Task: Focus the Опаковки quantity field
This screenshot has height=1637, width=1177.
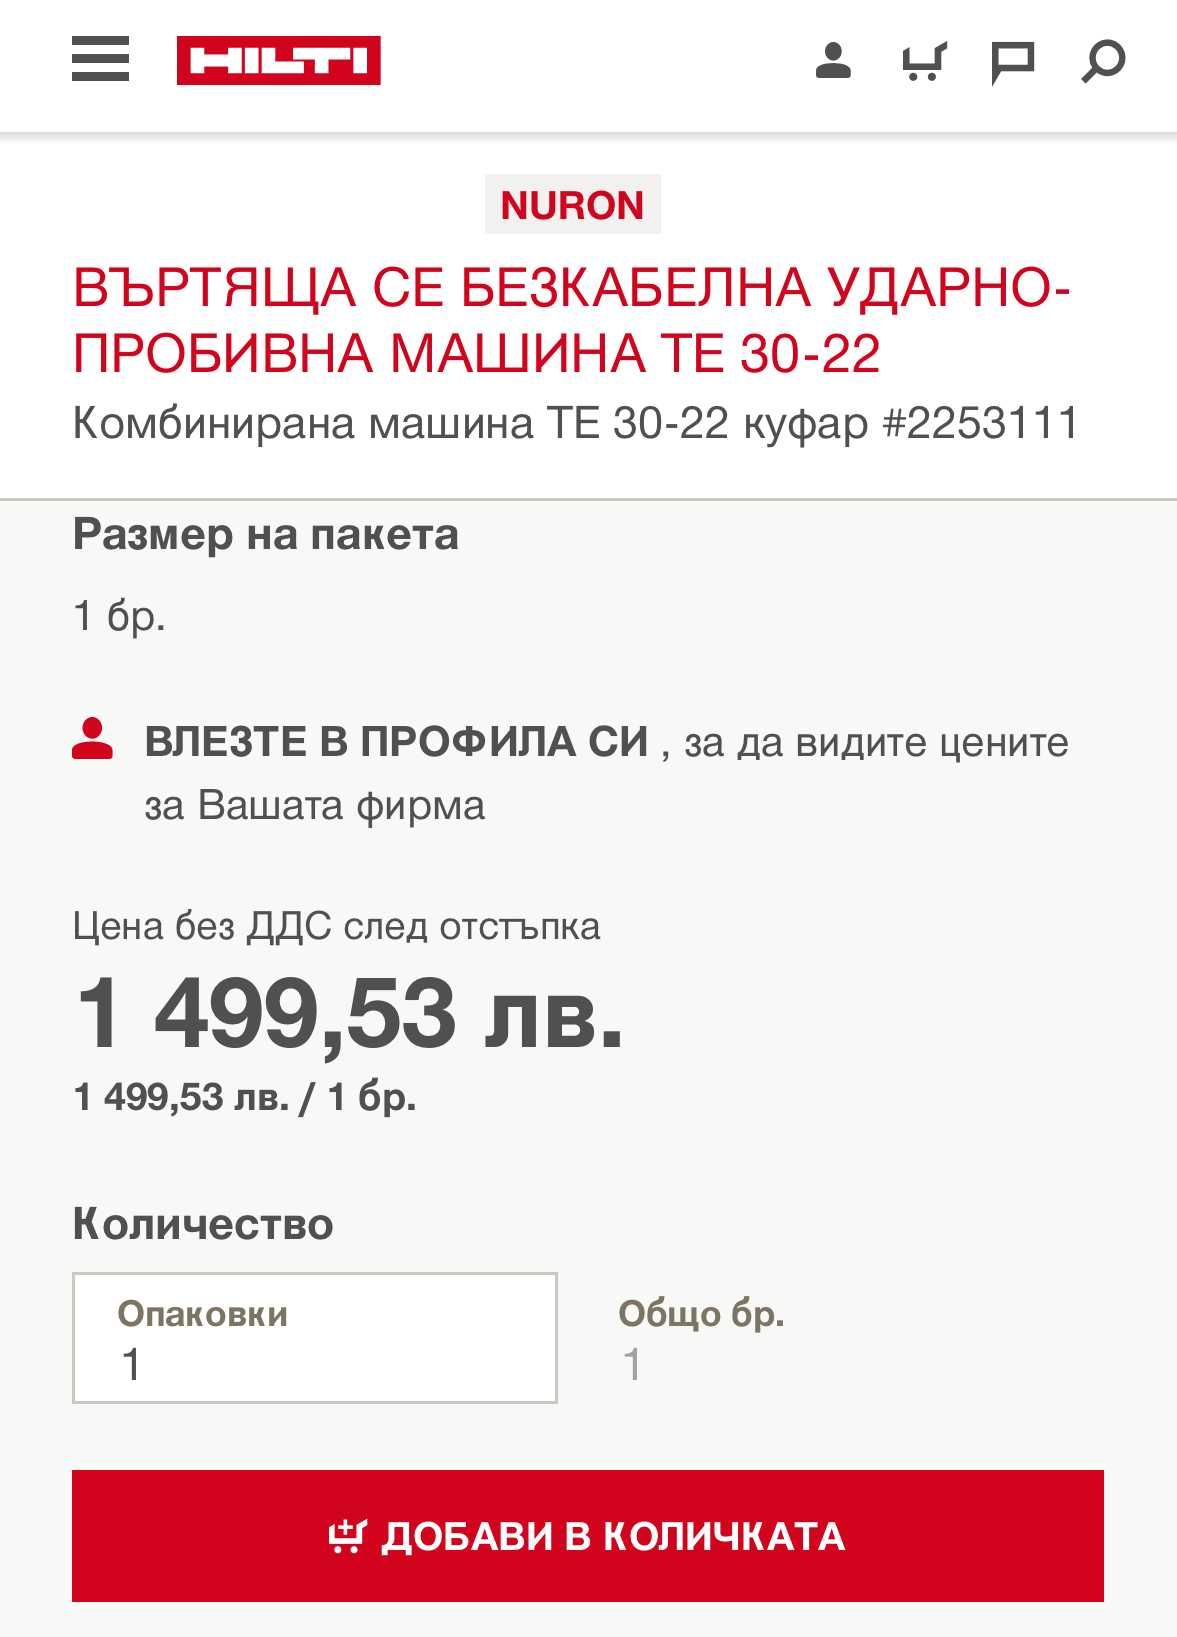Action: click(x=314, y=1338)
